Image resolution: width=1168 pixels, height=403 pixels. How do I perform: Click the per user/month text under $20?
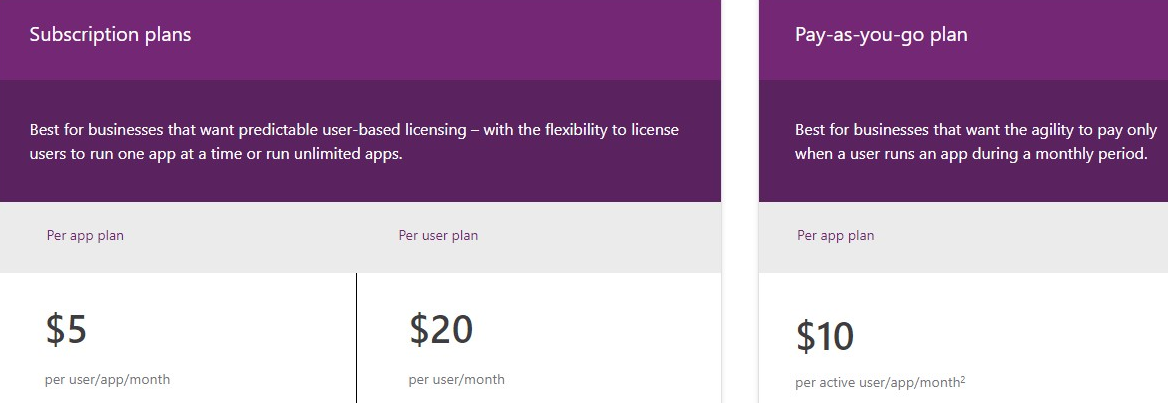click(x=457, y=380)
